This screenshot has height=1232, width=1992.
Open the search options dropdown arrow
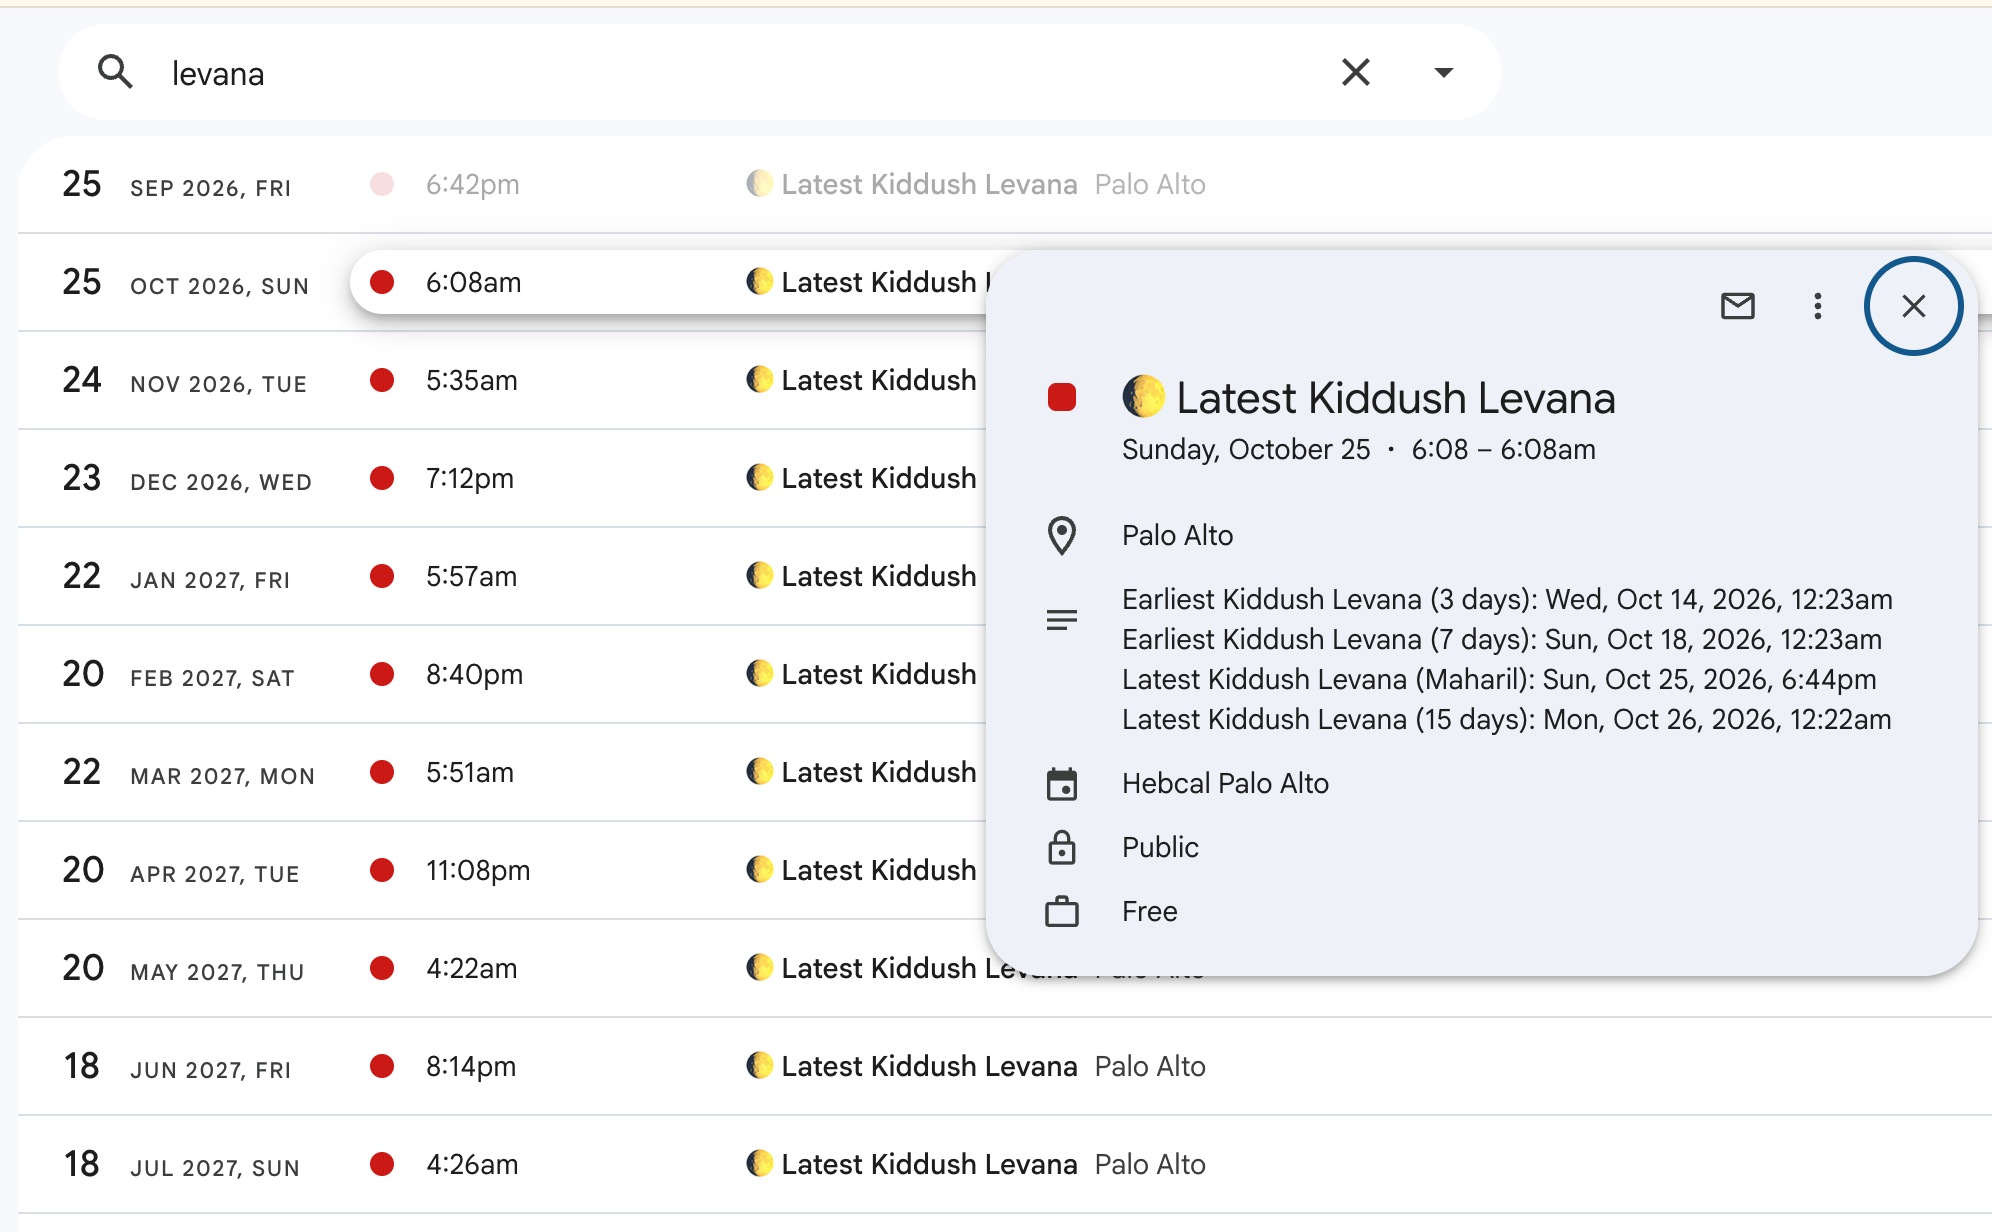pyautogui.click(x=1443, y=72)
